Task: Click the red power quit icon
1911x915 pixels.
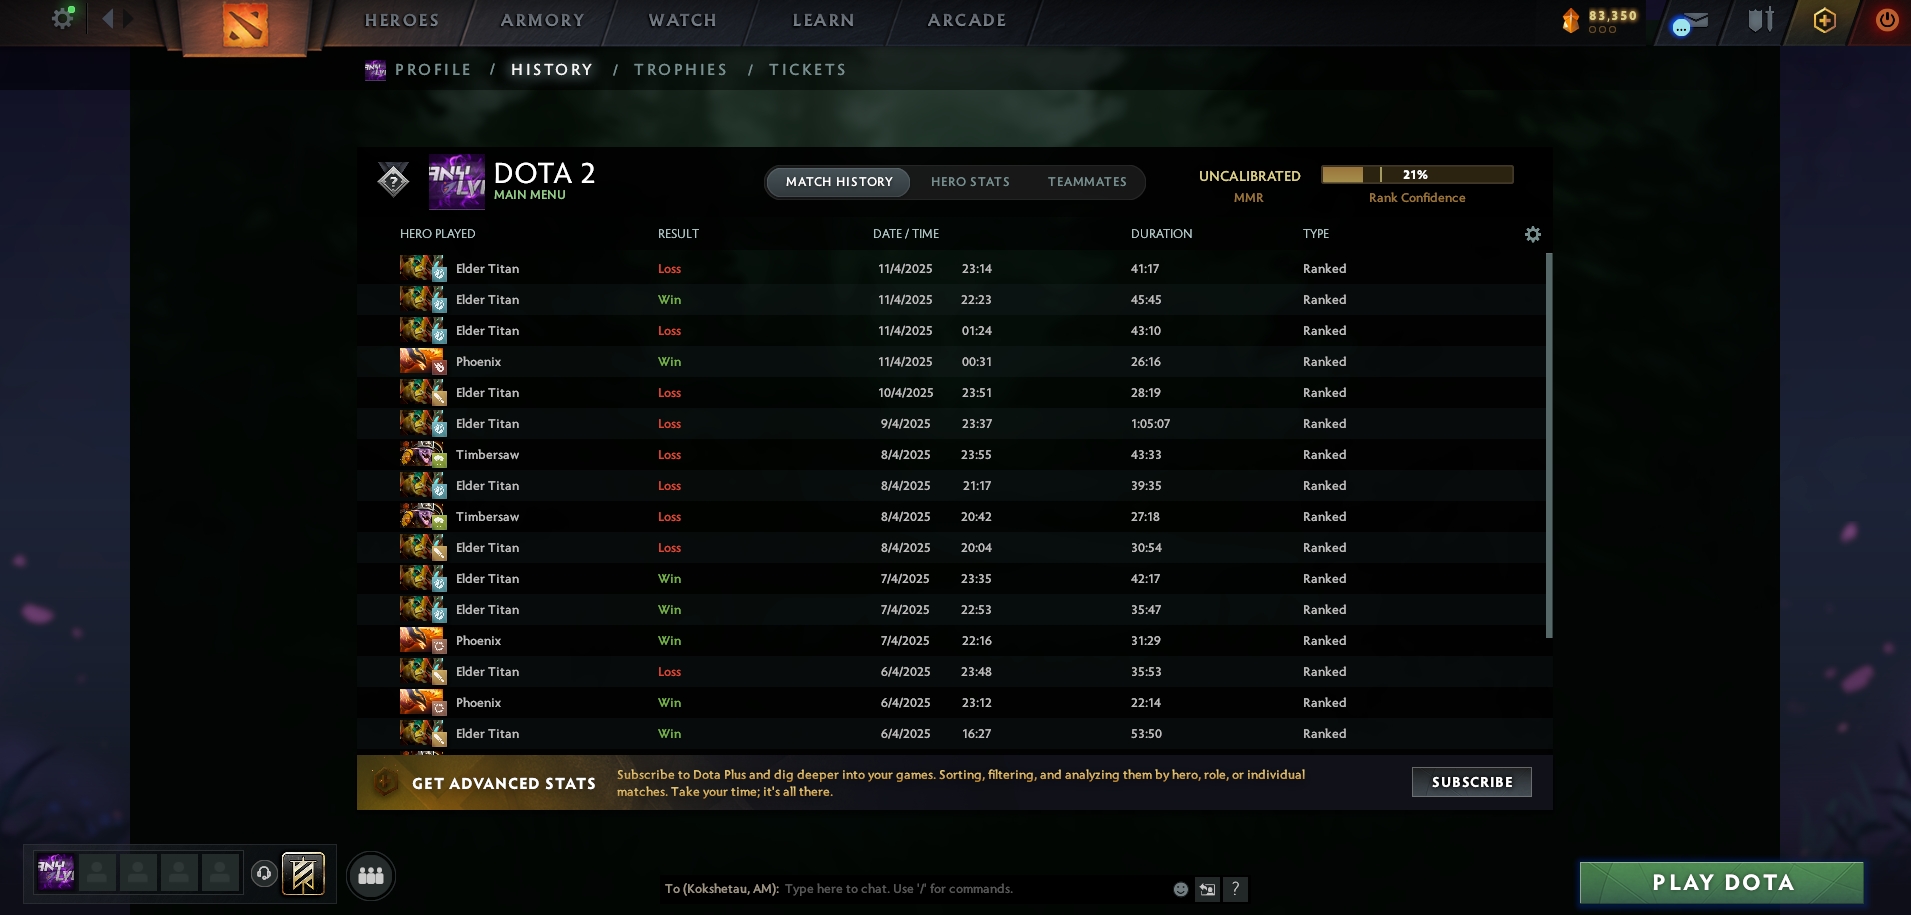Action: (x=1887, y=20)
